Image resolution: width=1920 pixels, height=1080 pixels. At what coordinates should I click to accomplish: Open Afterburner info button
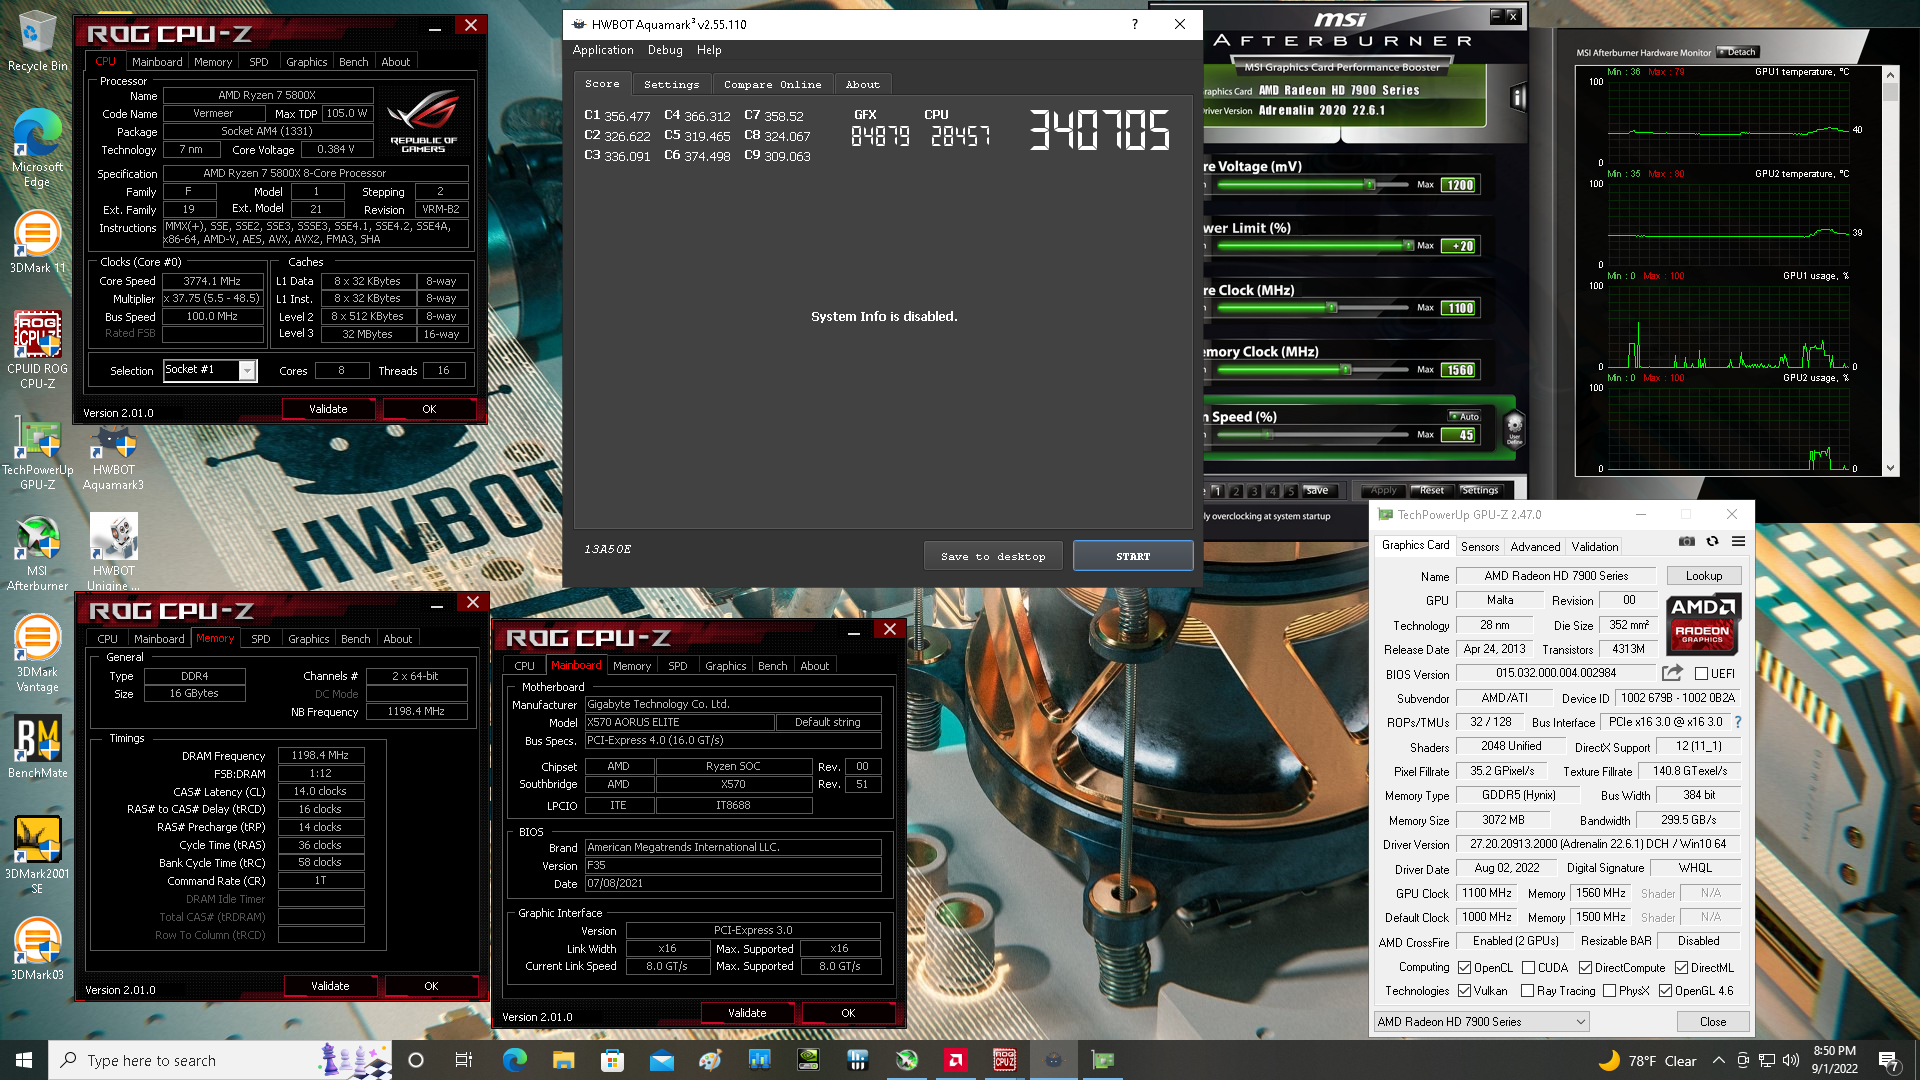pyautogui.click(x=1518, y=97)
